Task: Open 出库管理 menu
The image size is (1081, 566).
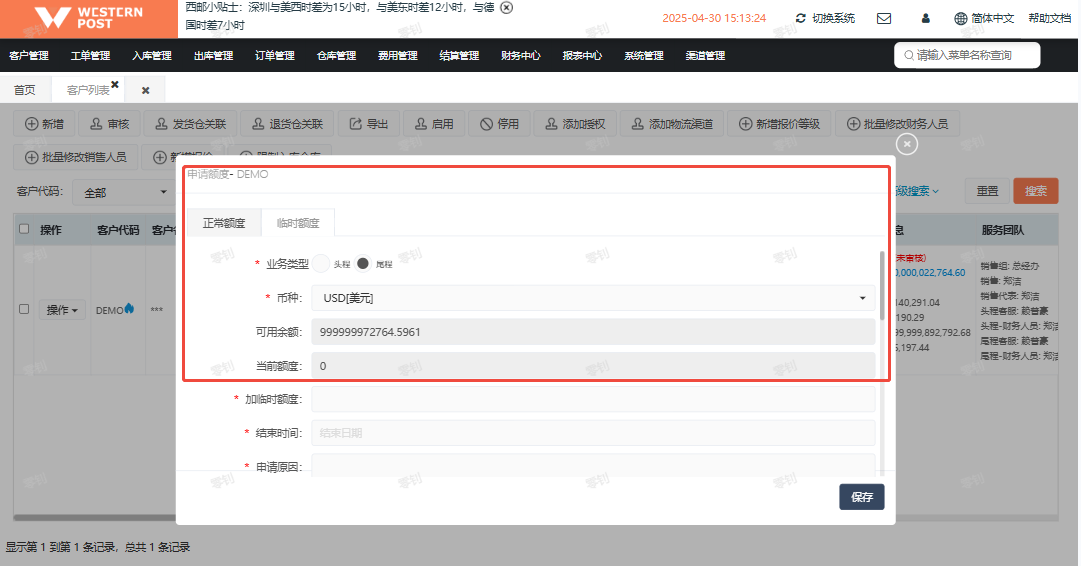Action: tap(214, 56)
